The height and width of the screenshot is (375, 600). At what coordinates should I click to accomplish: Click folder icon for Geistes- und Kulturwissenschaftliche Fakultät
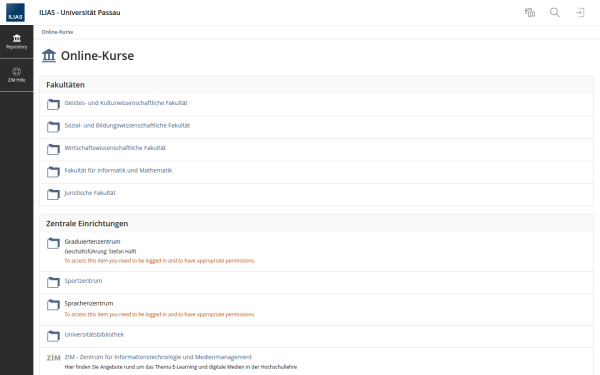53,104
